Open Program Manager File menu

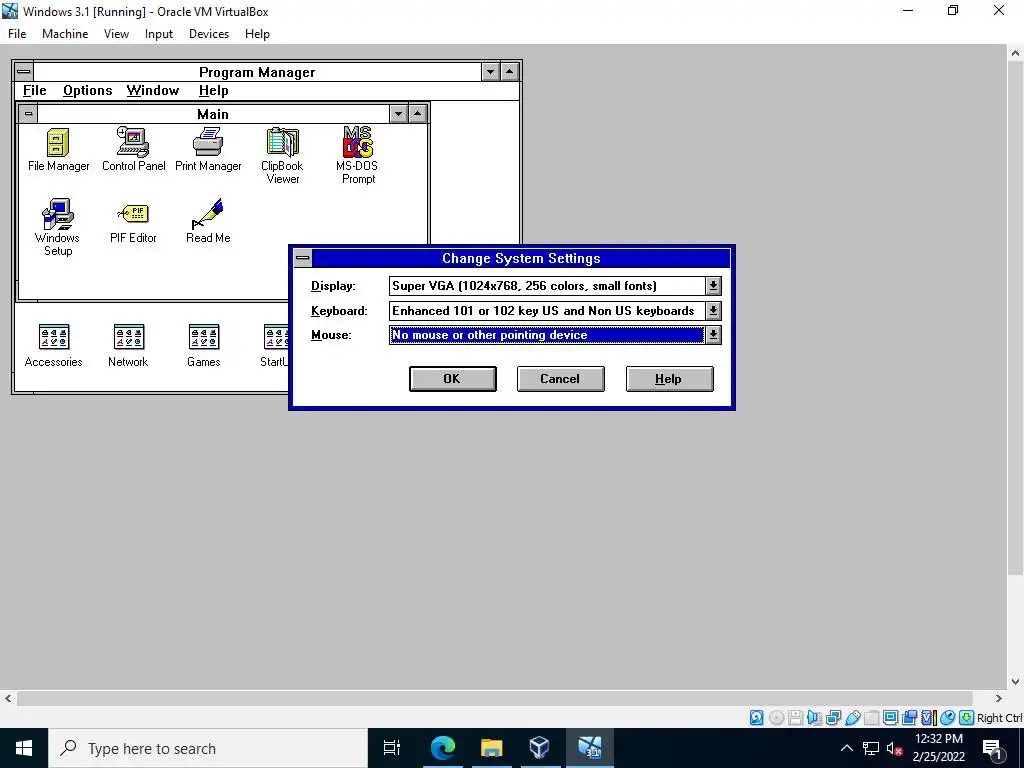tap(35, 91)
